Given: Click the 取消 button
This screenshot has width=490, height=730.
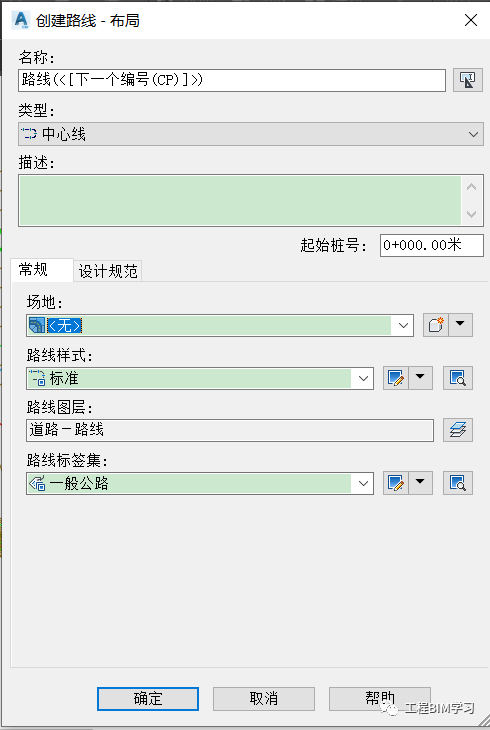Looking at the screenshot, I should (264, 699).
